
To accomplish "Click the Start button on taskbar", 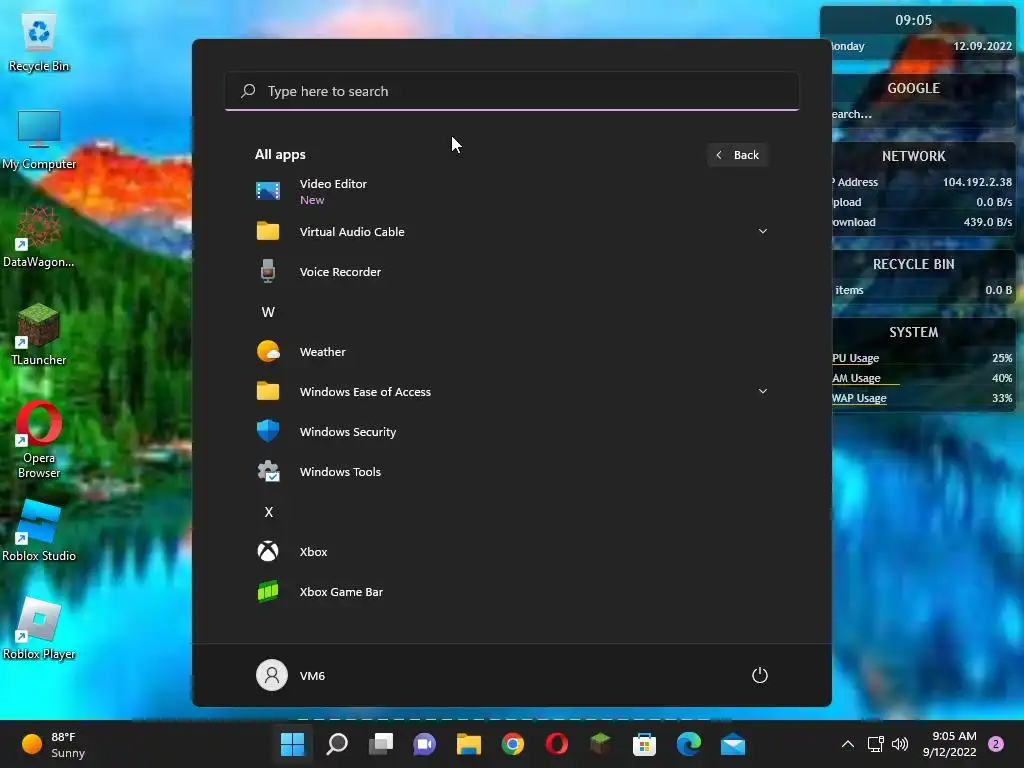I will tap(292, 744).
